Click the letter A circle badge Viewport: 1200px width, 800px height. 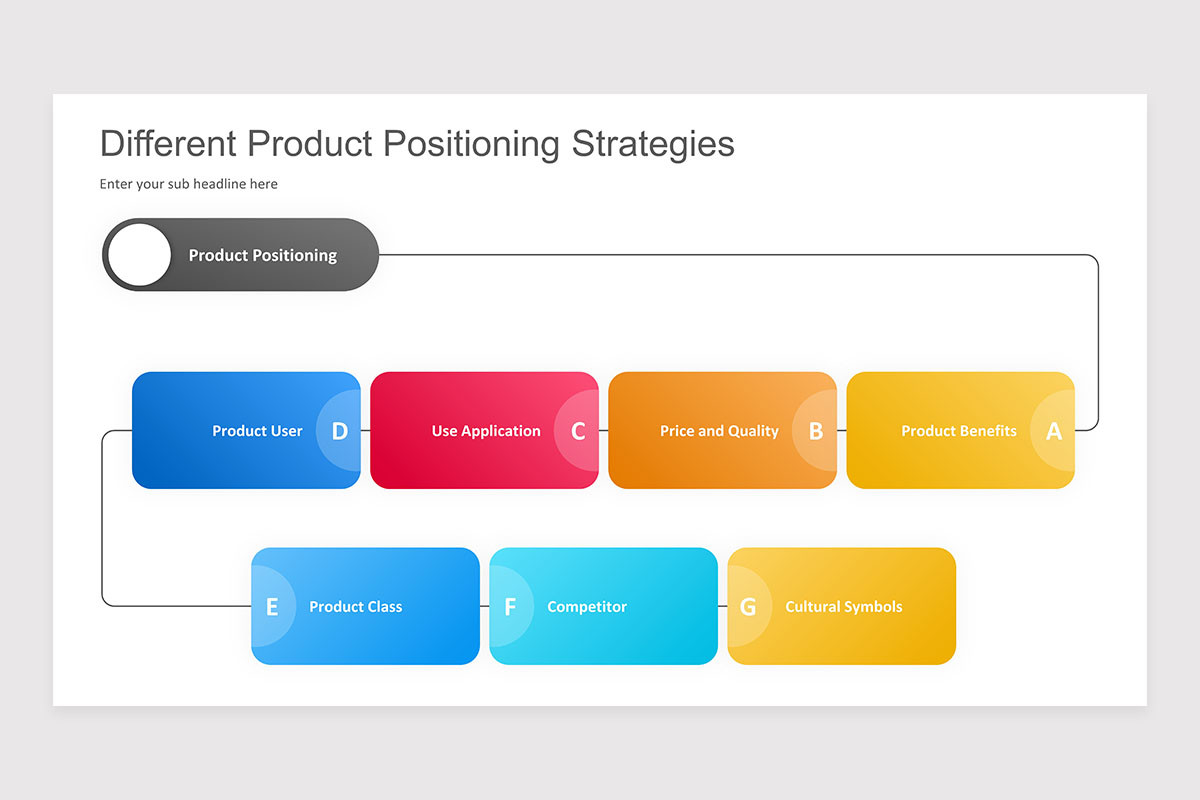click(x=1053, y=431)
